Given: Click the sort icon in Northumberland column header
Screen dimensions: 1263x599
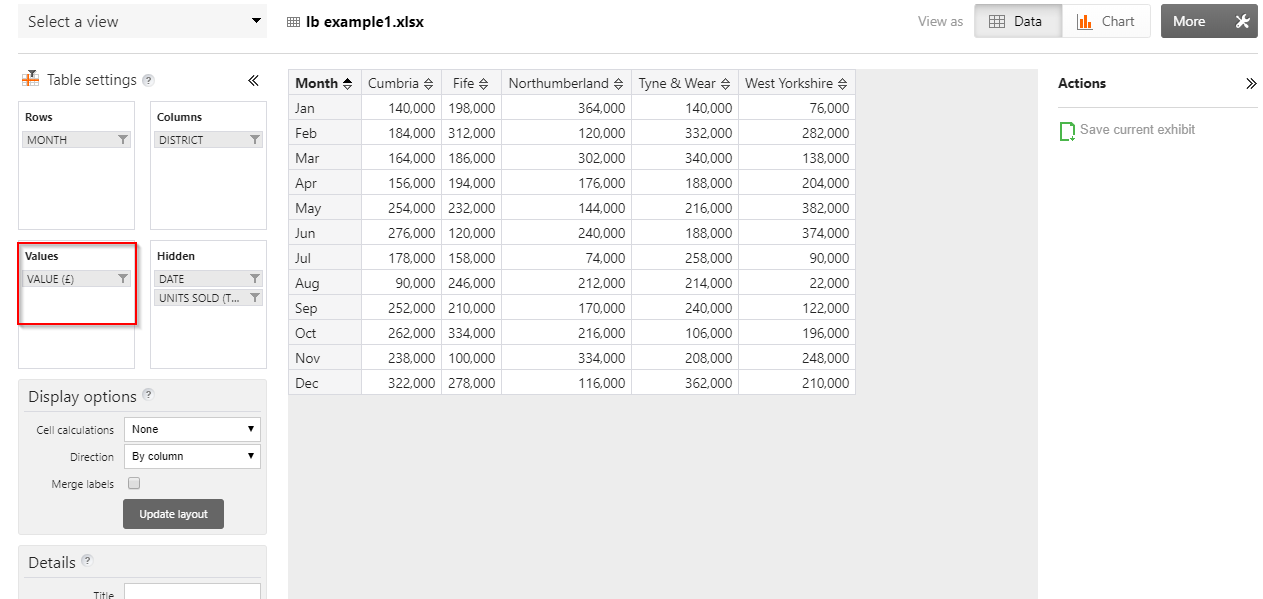Looking at the screenshot, I should coord(619,84).
